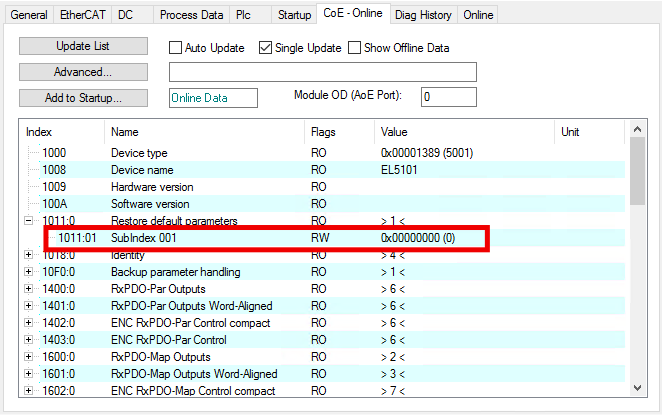Expand the 1600:0 RxPDO-Map Outputs node
The width and height of the screenshot is (663, 415).
pyautogui.click(x=28, y=357)
